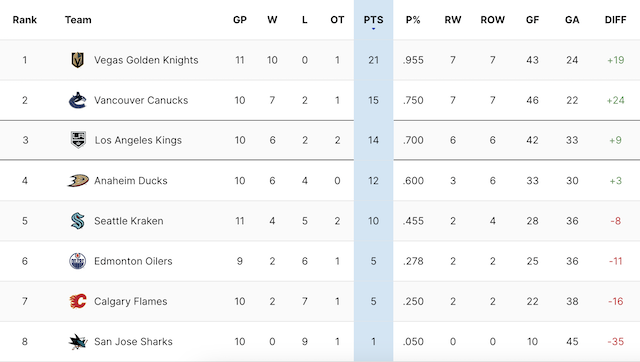The height and width of the screenshot is (362, 640).
Task: Open the Edmonton Oilers team link
Action: [x=133, y=261]
